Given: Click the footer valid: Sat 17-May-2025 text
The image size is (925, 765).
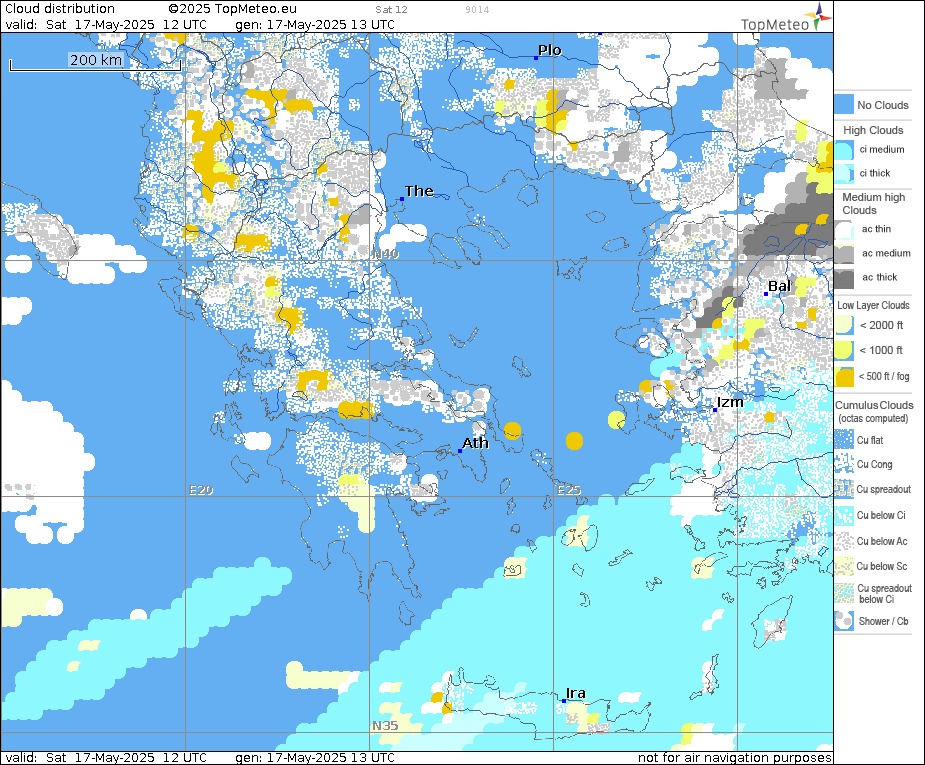Looking at the screenshot, I should click(106, 757).
